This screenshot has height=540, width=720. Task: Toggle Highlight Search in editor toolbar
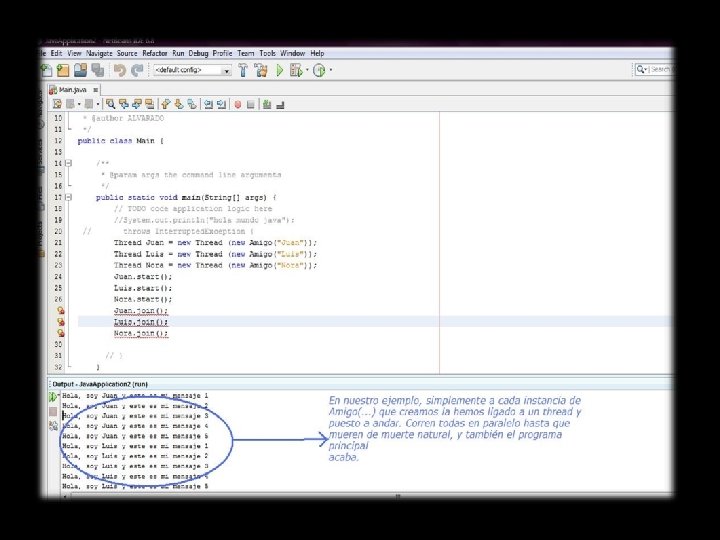[x=150, y=104]
